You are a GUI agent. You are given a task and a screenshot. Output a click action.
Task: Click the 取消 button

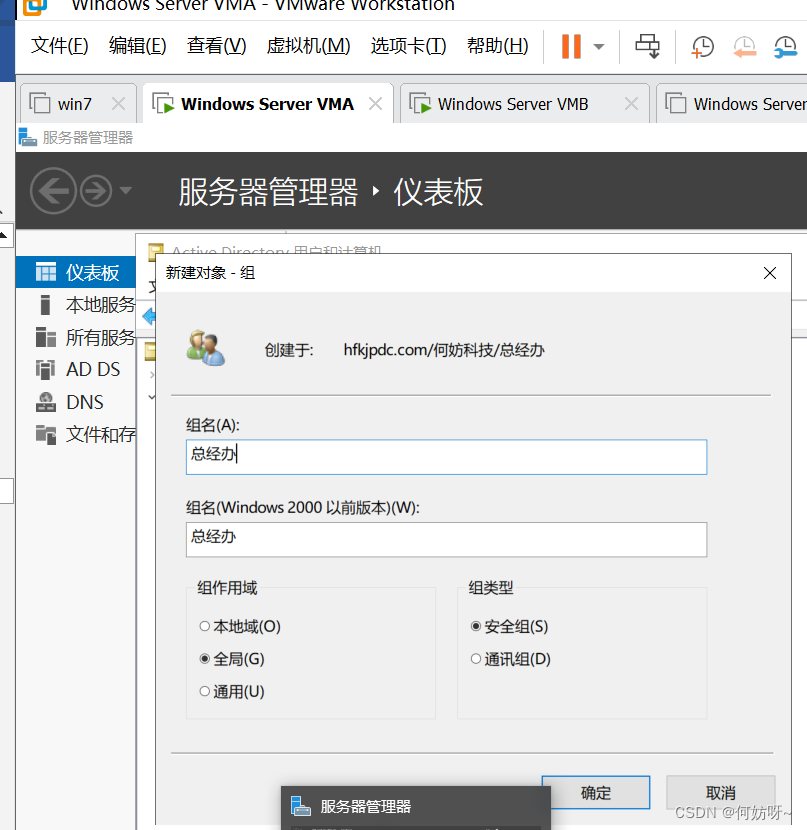pos(720,792)
